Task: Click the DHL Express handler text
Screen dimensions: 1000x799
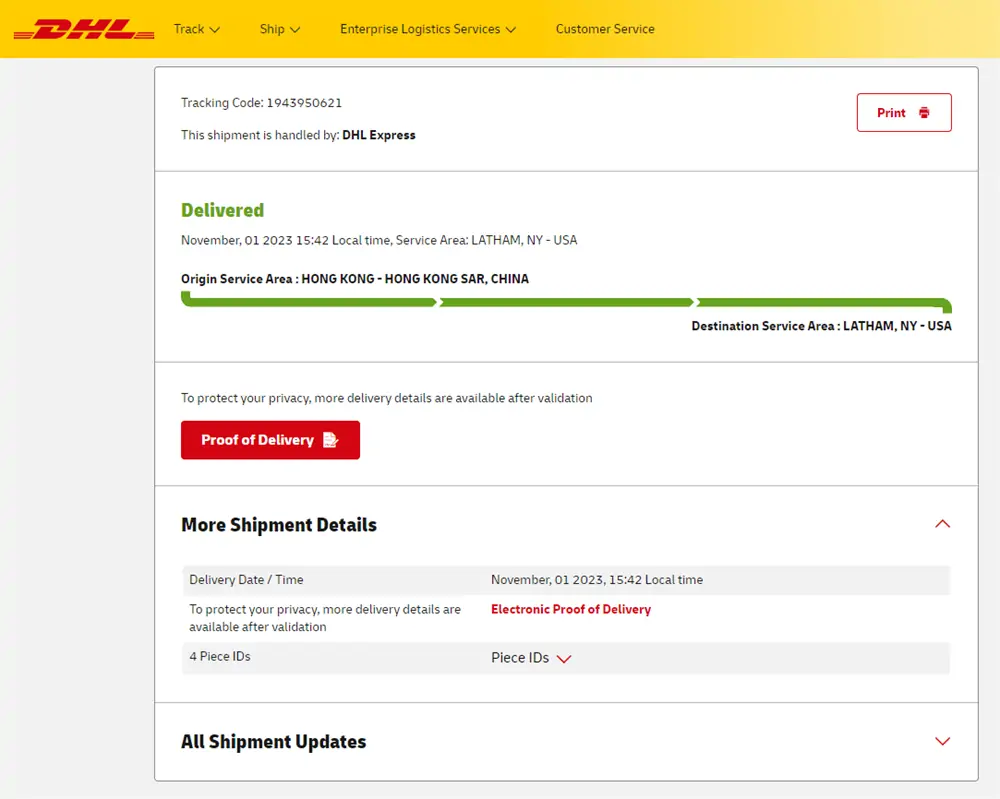Action: (x=379, y=135)
